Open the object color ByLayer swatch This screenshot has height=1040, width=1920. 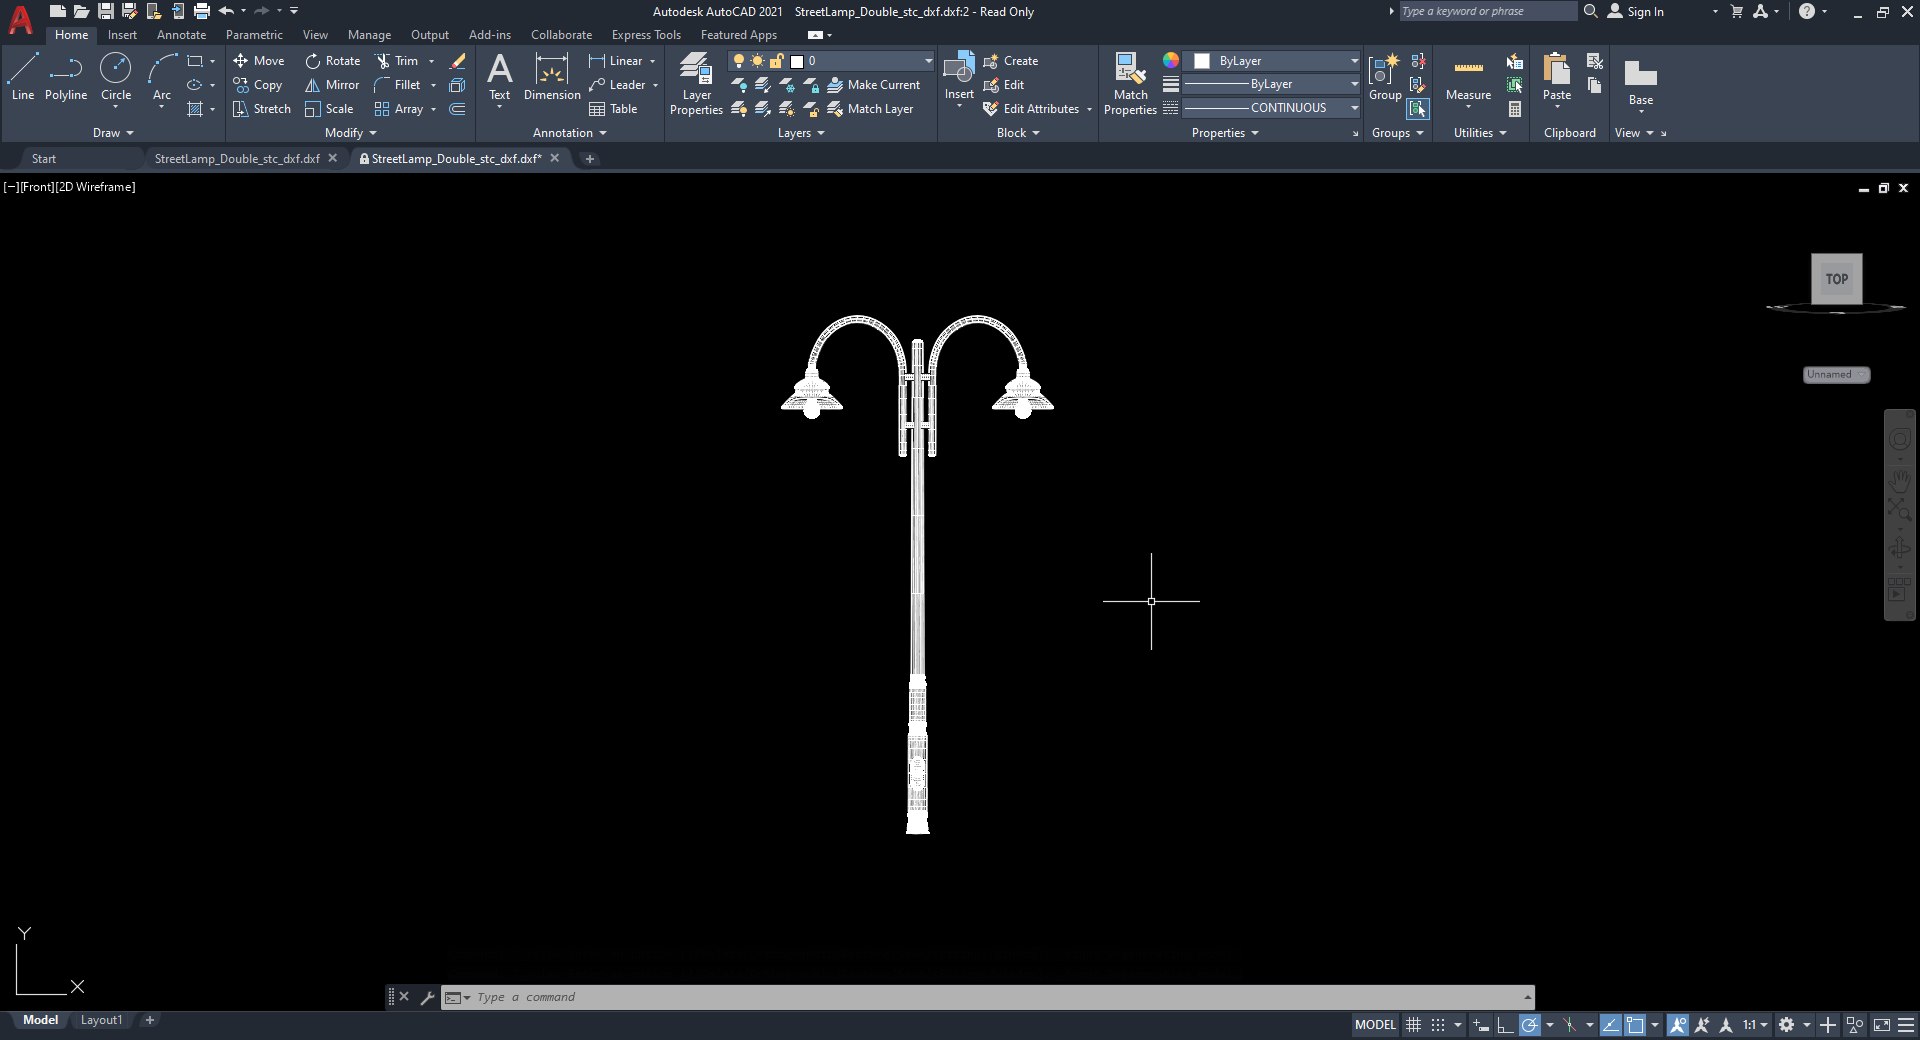(1202, 61)
